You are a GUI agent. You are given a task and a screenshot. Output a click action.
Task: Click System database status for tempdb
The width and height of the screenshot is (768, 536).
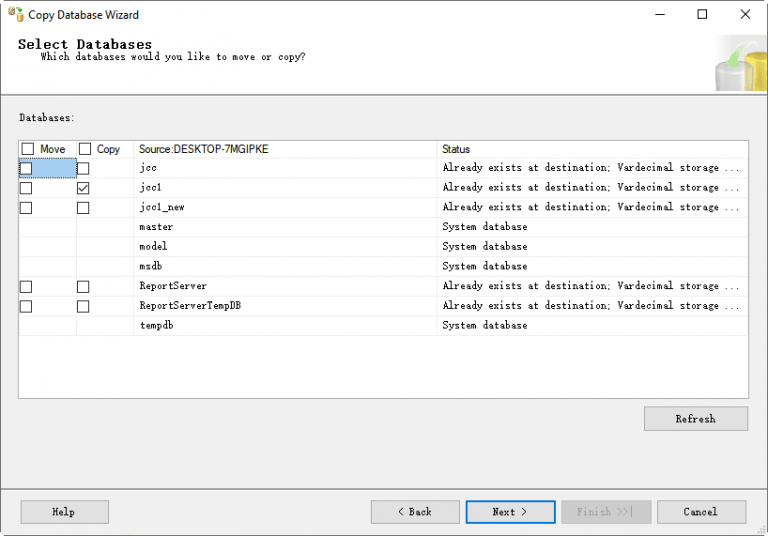tap(485, 325)
